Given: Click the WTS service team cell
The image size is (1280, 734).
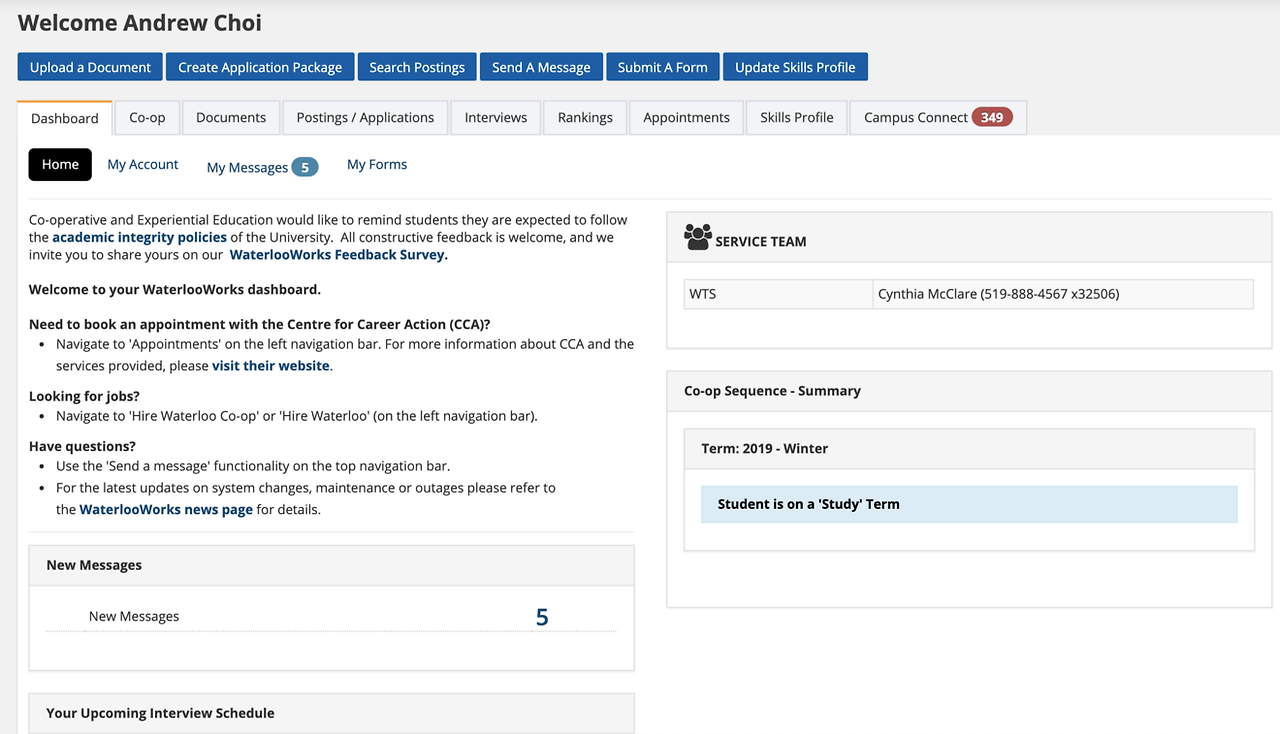Looking at the screenshot, I should [779, 294].
